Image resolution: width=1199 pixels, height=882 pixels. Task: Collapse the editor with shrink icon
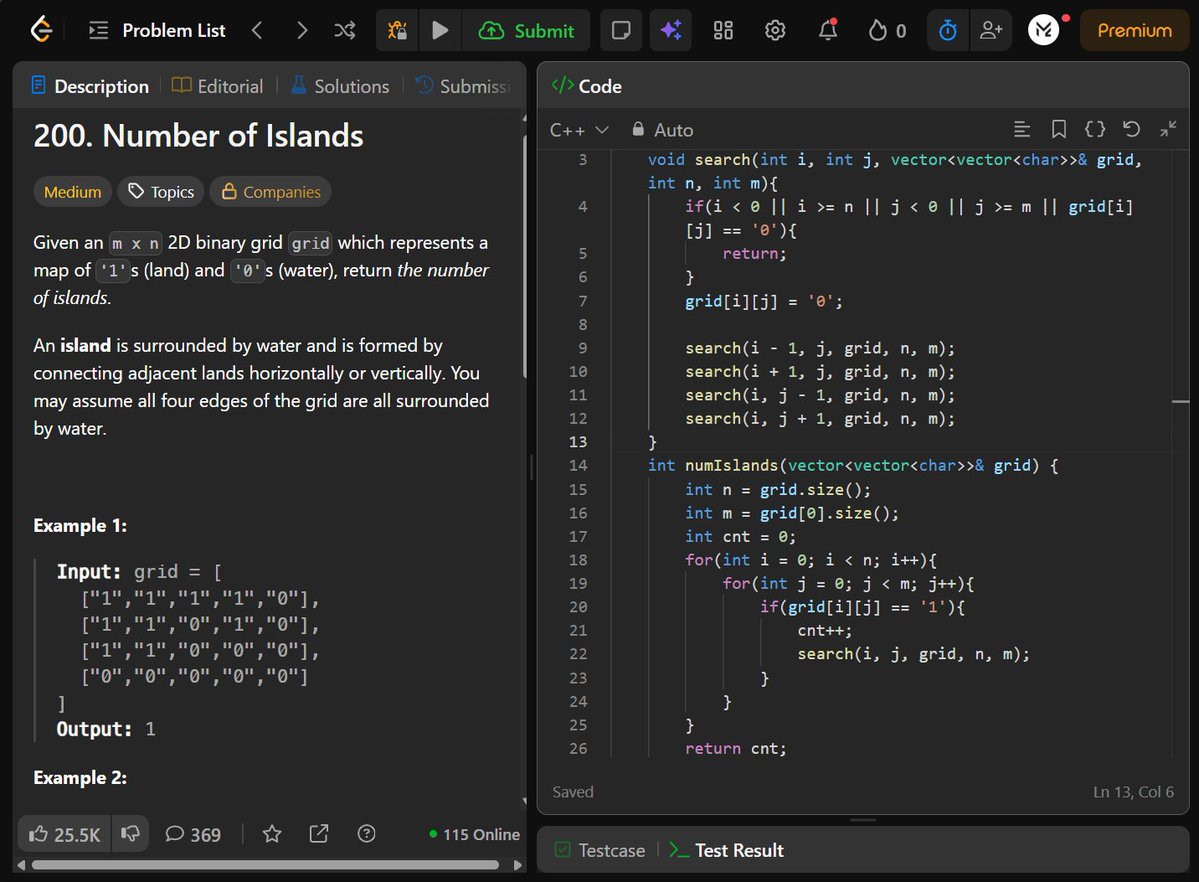point(1168,129)
